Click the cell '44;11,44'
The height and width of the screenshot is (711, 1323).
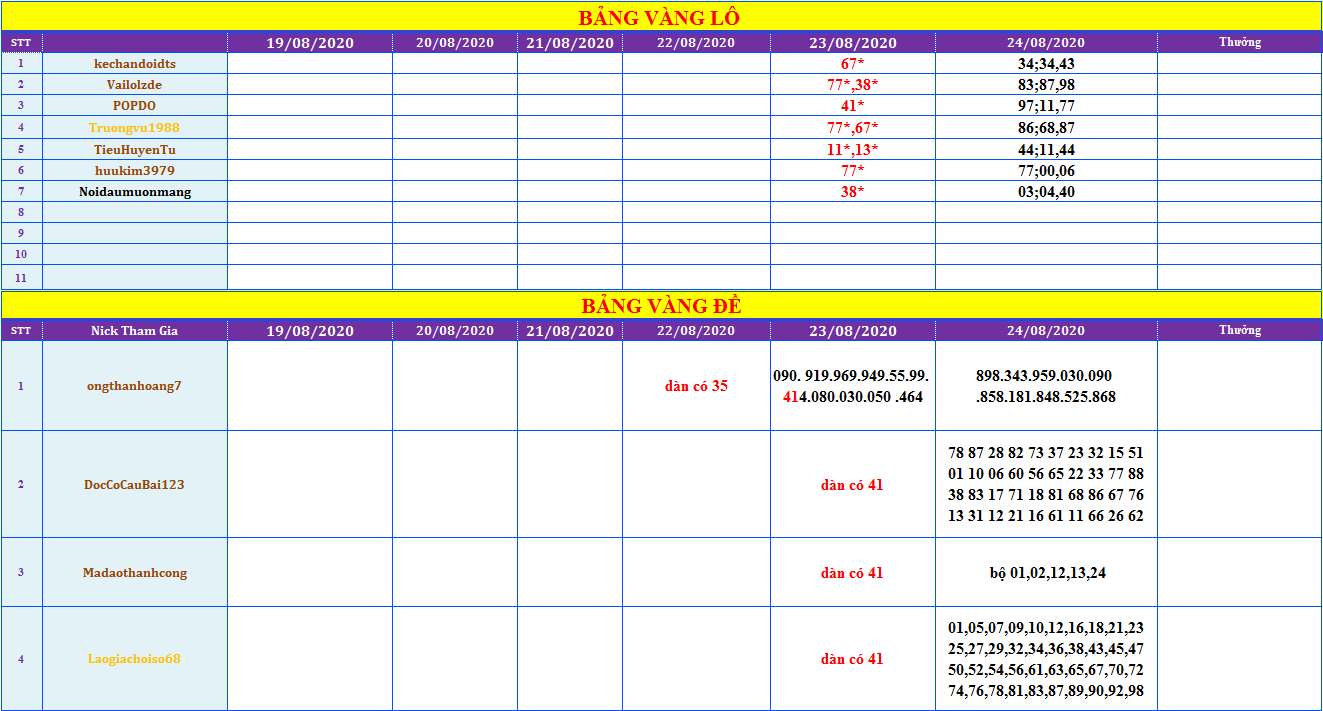pos(1046,149)
